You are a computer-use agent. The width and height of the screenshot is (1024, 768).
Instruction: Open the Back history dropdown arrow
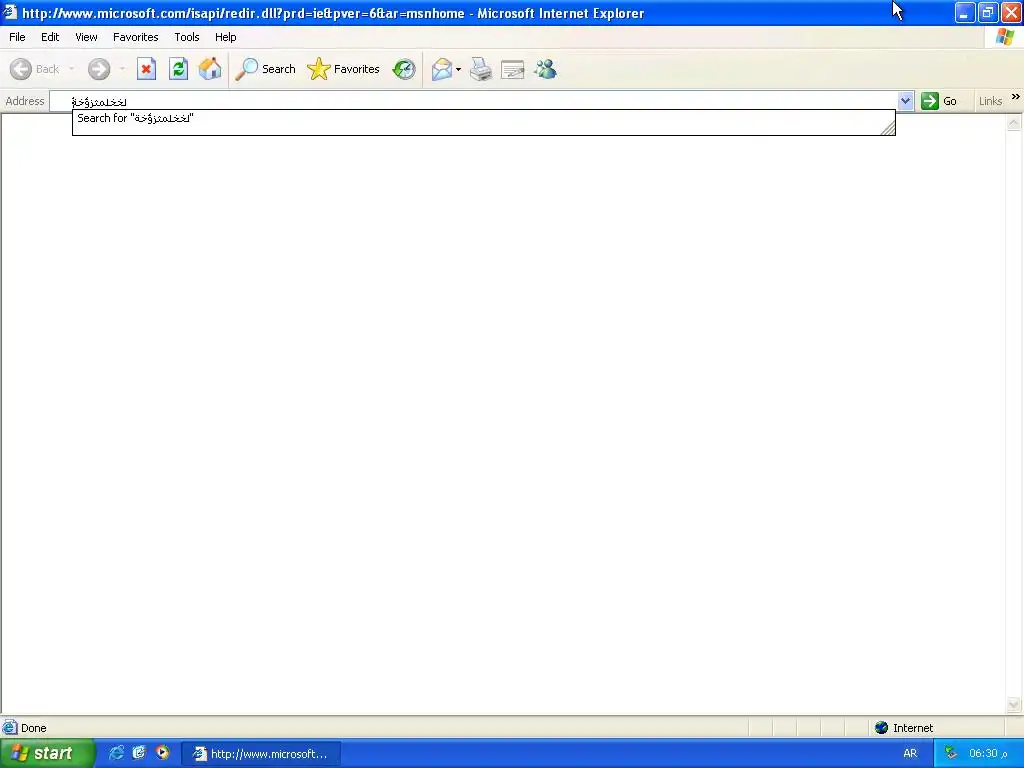pos(71,69)
